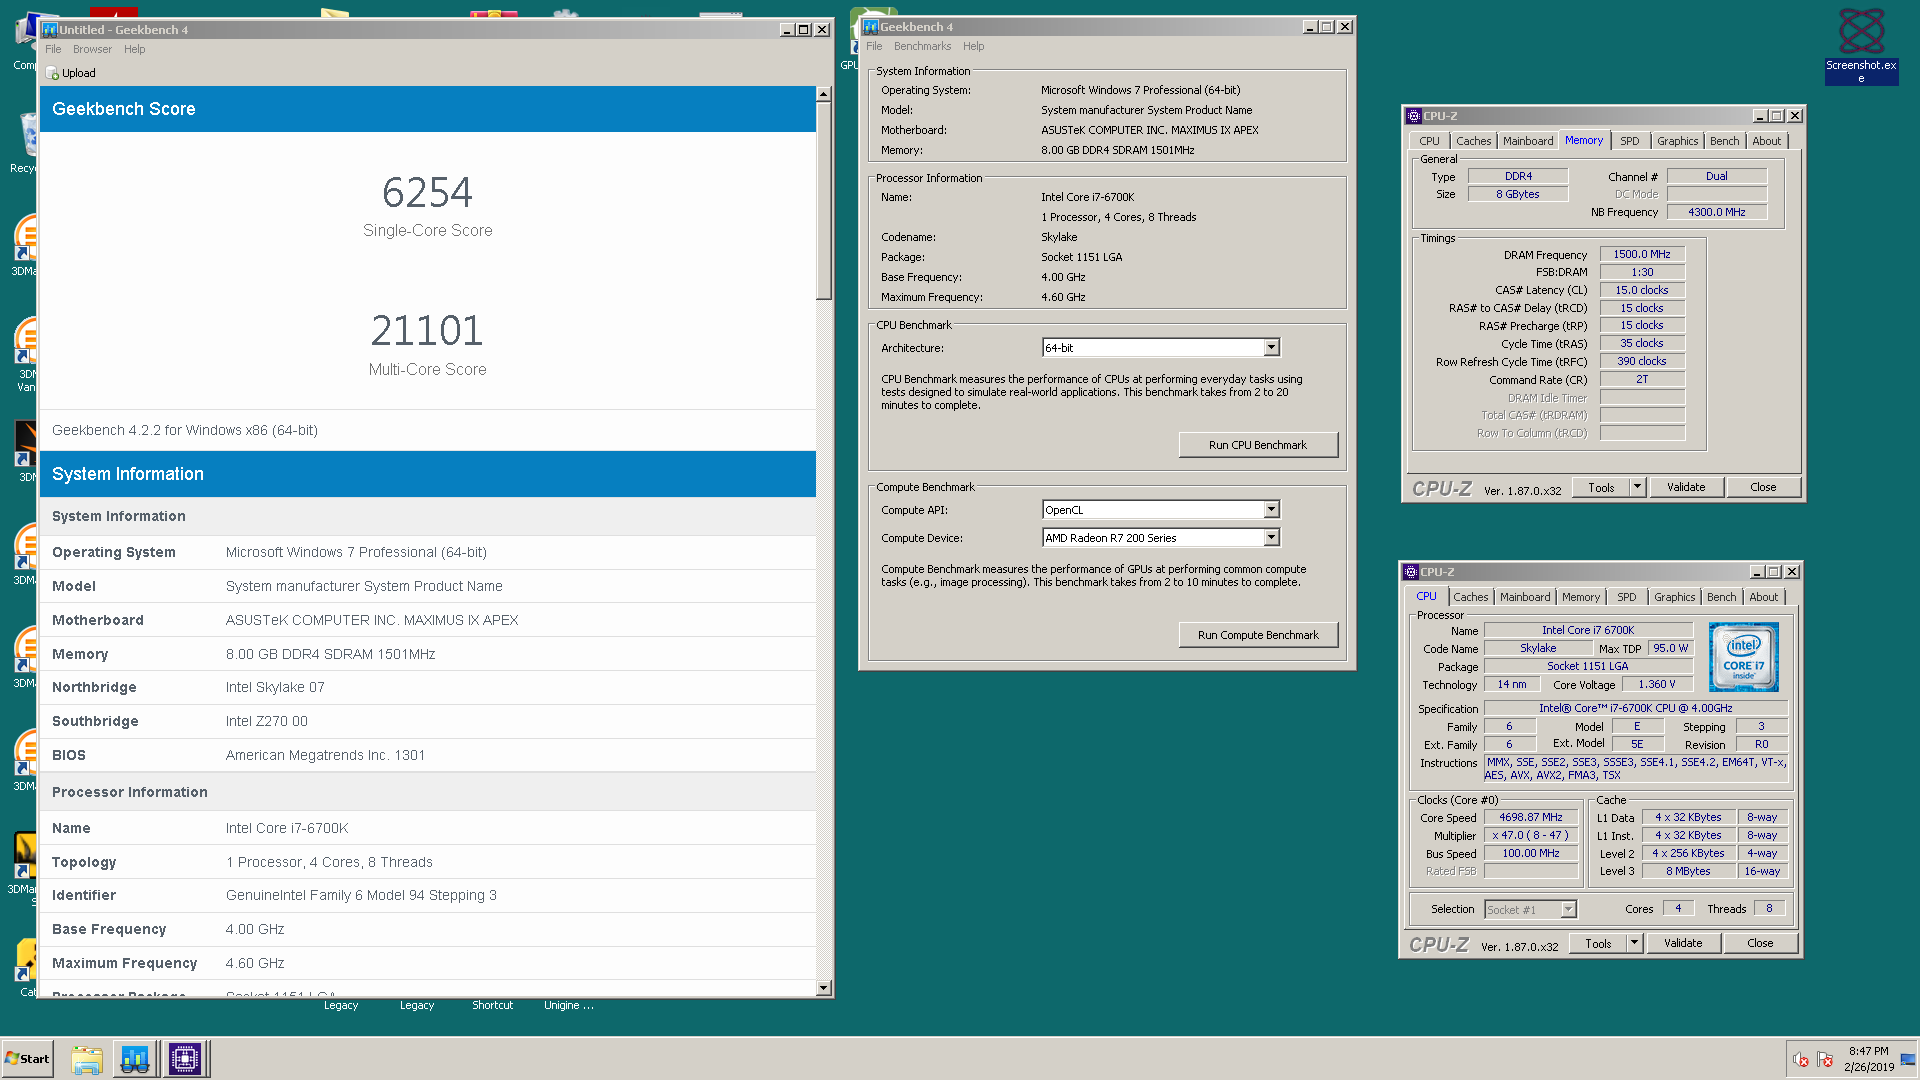Open Browser menu in Geekbench results window
The image size is (1920, 1080).
click(x=92, y=49)
